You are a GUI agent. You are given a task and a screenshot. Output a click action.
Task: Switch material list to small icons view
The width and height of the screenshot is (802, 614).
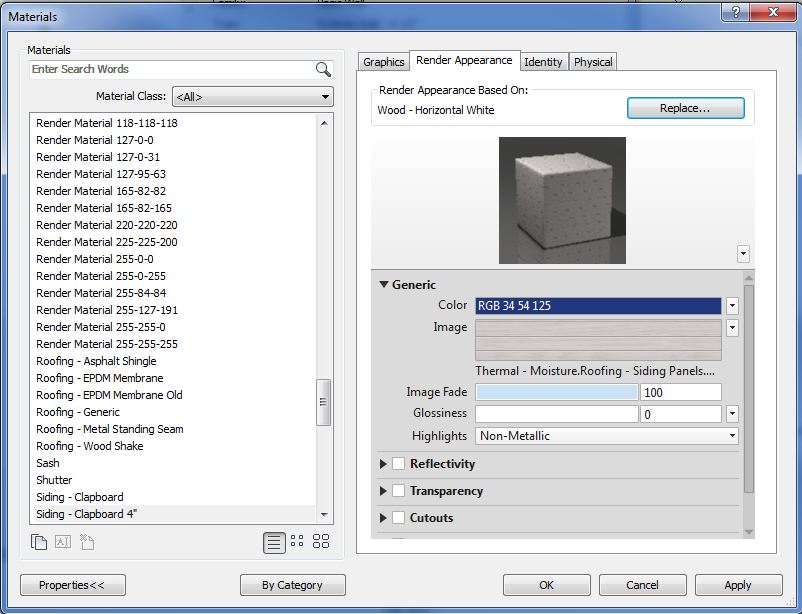(x=297, y=542)
